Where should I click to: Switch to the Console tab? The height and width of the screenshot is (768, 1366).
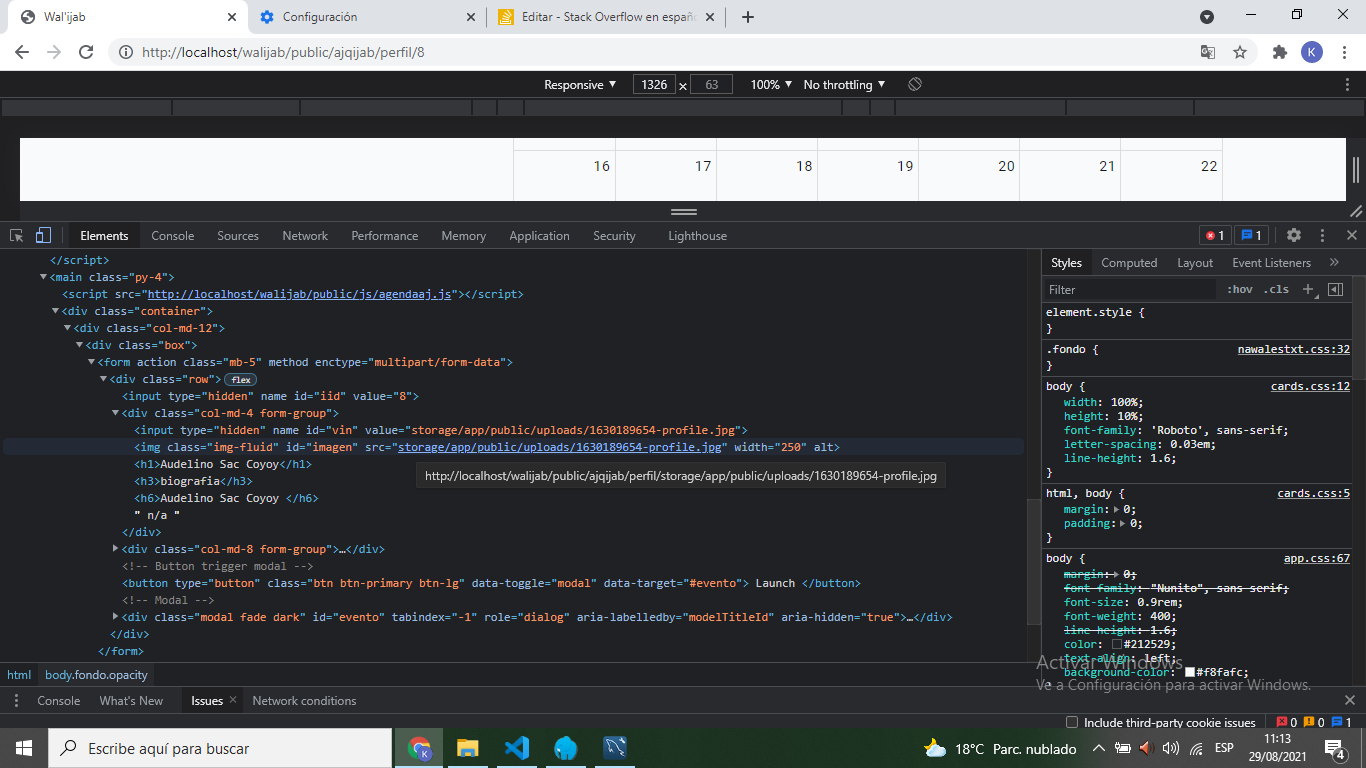click(173, 236)
